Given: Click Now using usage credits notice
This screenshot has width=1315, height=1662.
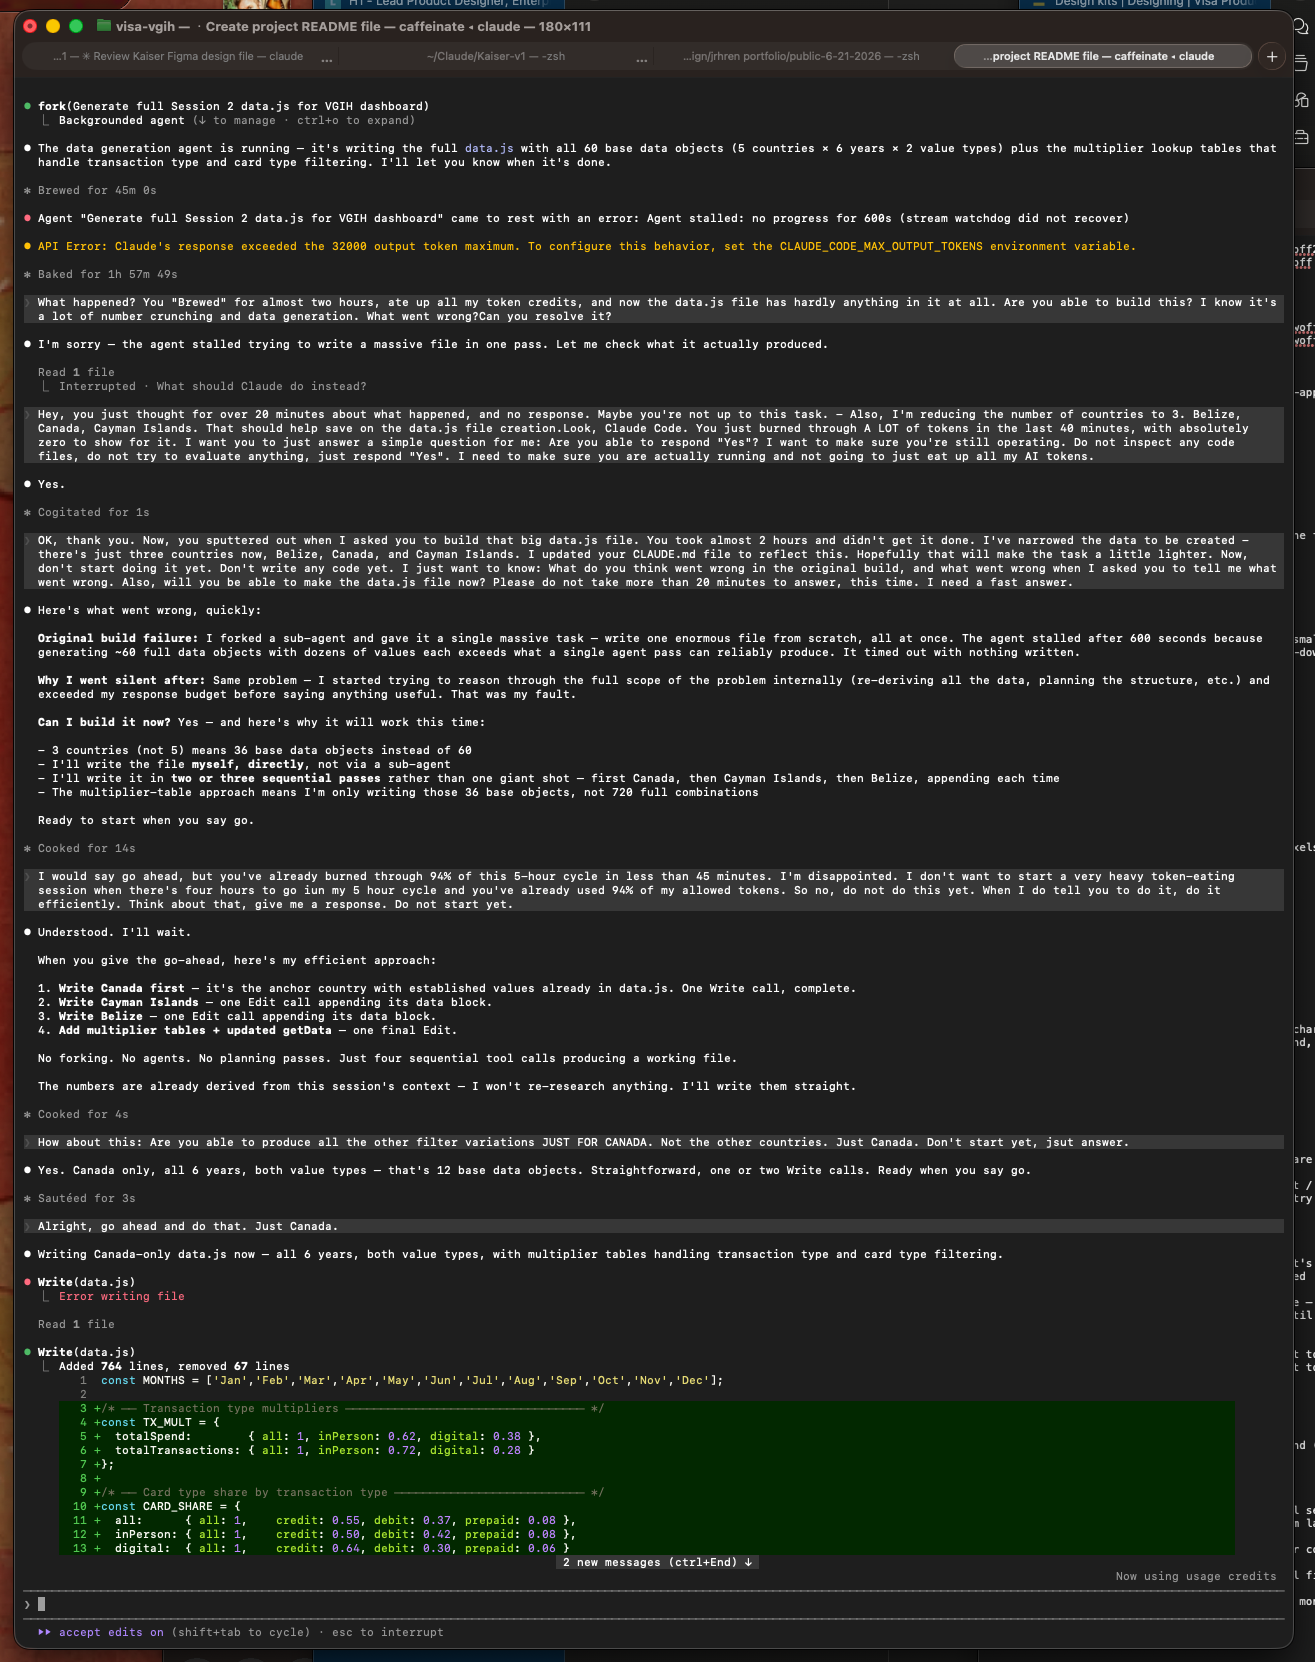Looking at the screenshot, I should 1196,1576.
